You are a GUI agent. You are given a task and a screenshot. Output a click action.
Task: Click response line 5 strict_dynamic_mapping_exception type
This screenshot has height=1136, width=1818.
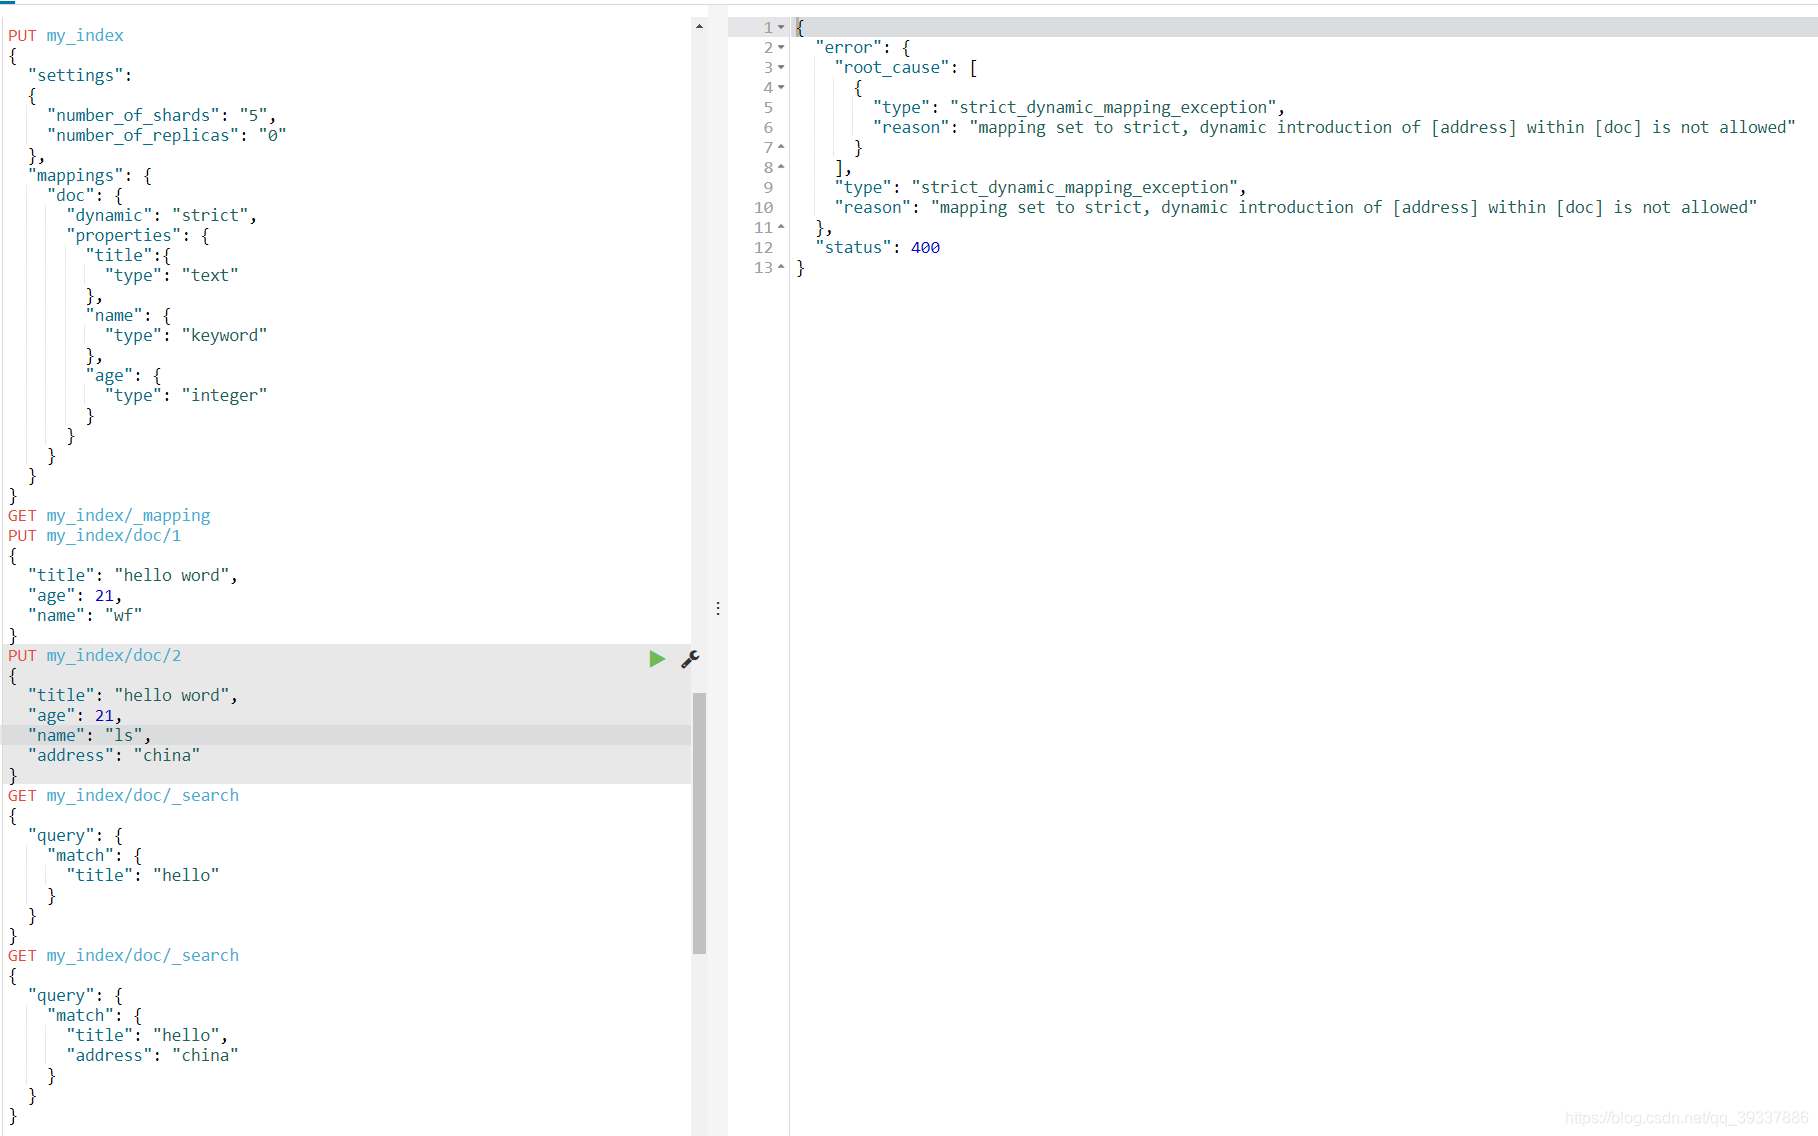1079,108
